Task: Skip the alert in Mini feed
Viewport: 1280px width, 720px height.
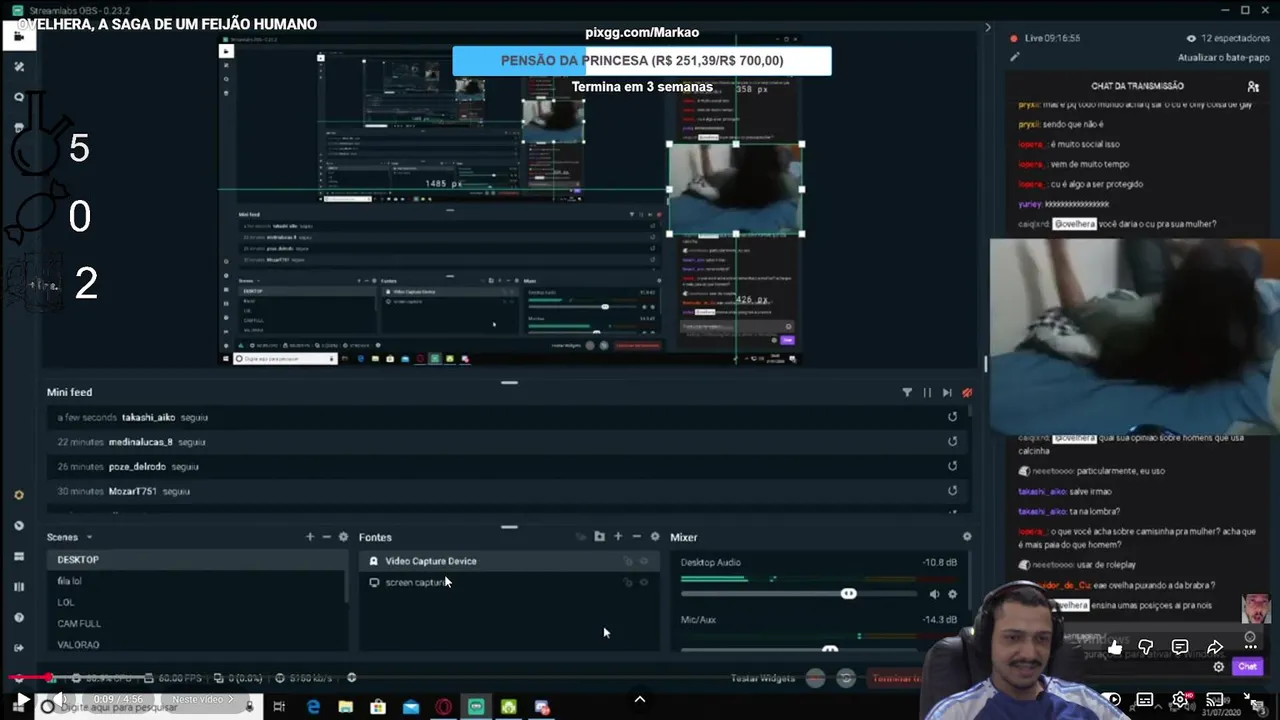Action: click(947, 393)
